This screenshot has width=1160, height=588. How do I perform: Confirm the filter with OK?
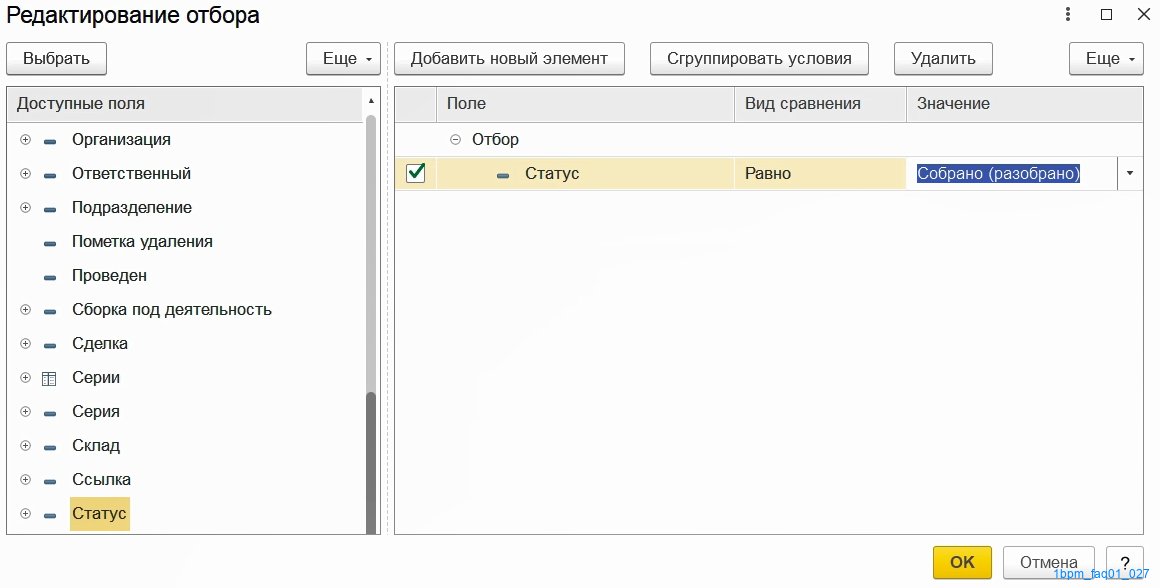coord(962,563)
